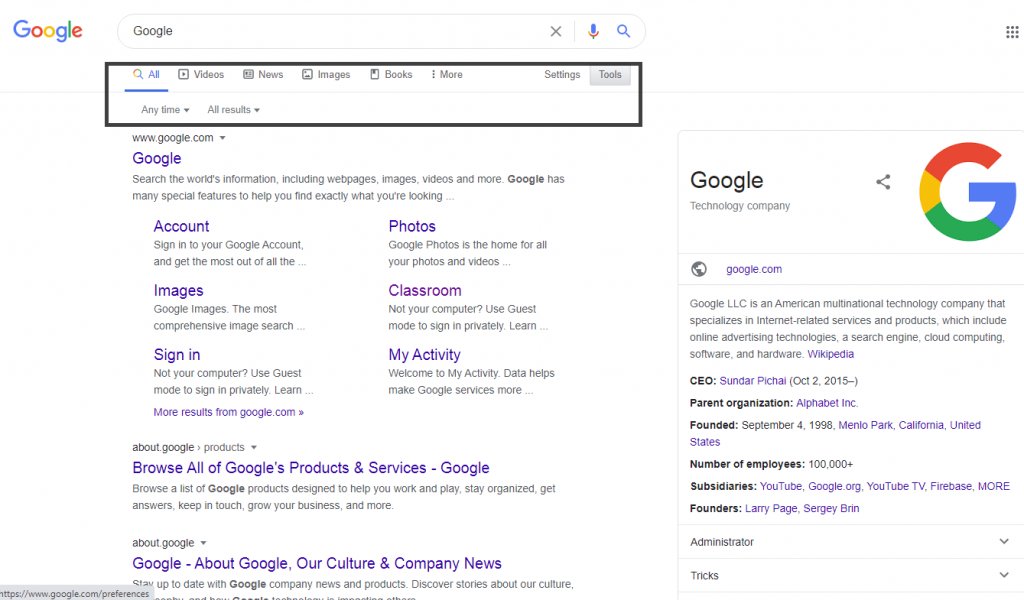
Task: Open the Any time filter dropdown
Action: point(165,110)
